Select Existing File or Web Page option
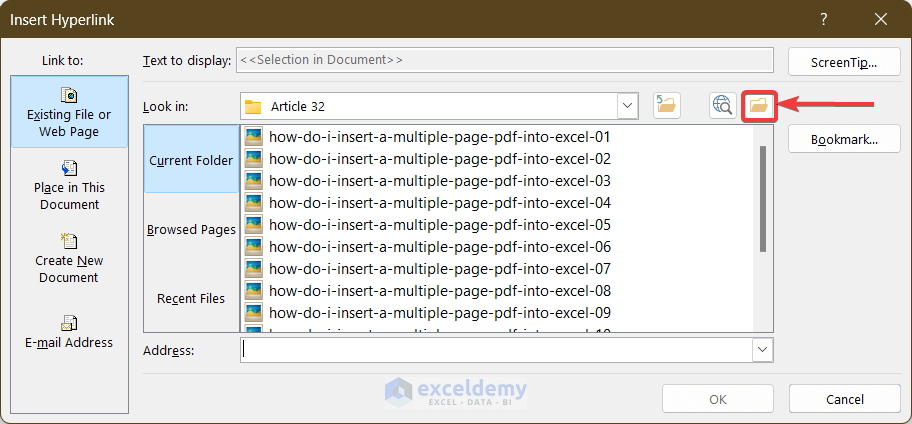Image resolution: width=912 pixels, height=424 pixels. click(69, 112)
